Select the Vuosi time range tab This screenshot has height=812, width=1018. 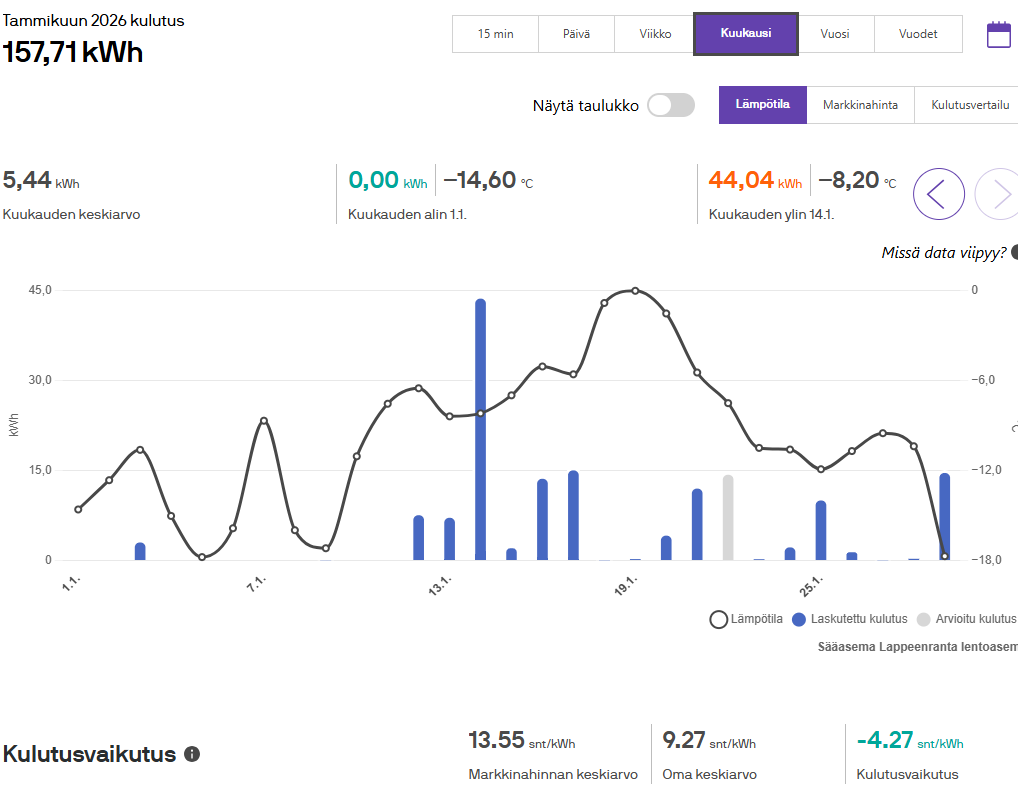(835, 34)
